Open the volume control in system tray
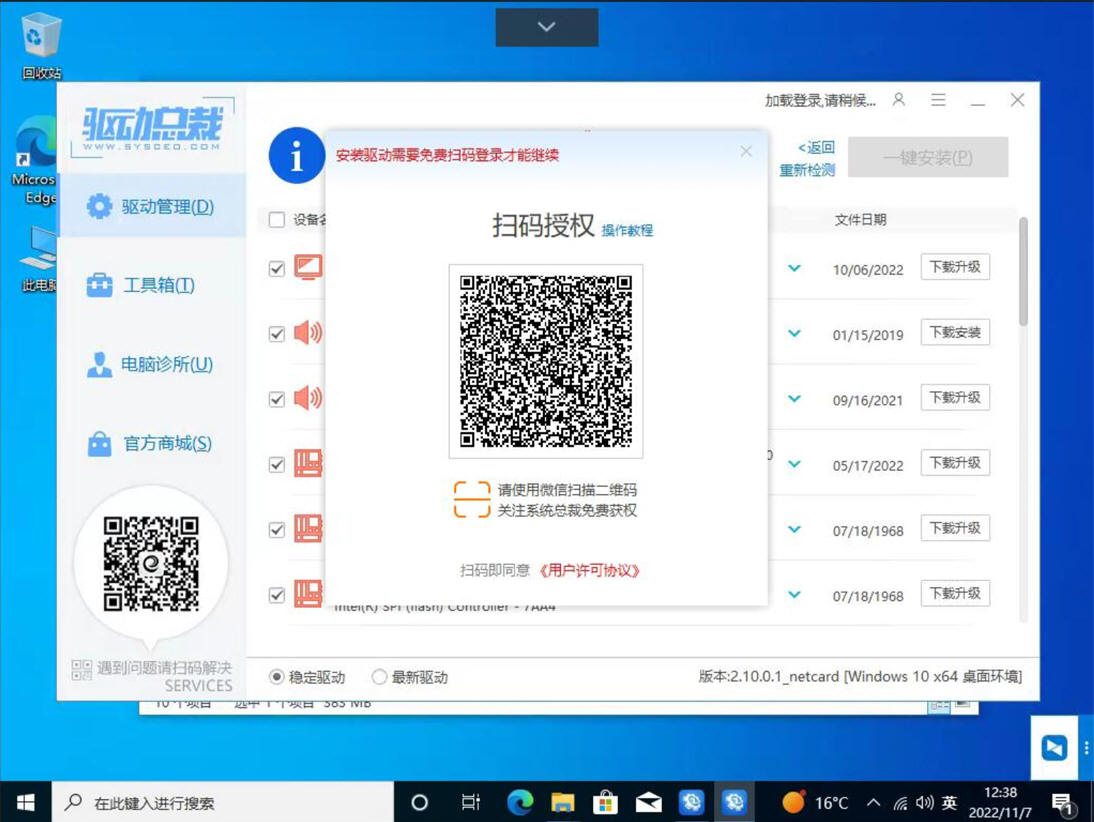Viewport: 1094px width, 822px height. (x=925, y=802)
